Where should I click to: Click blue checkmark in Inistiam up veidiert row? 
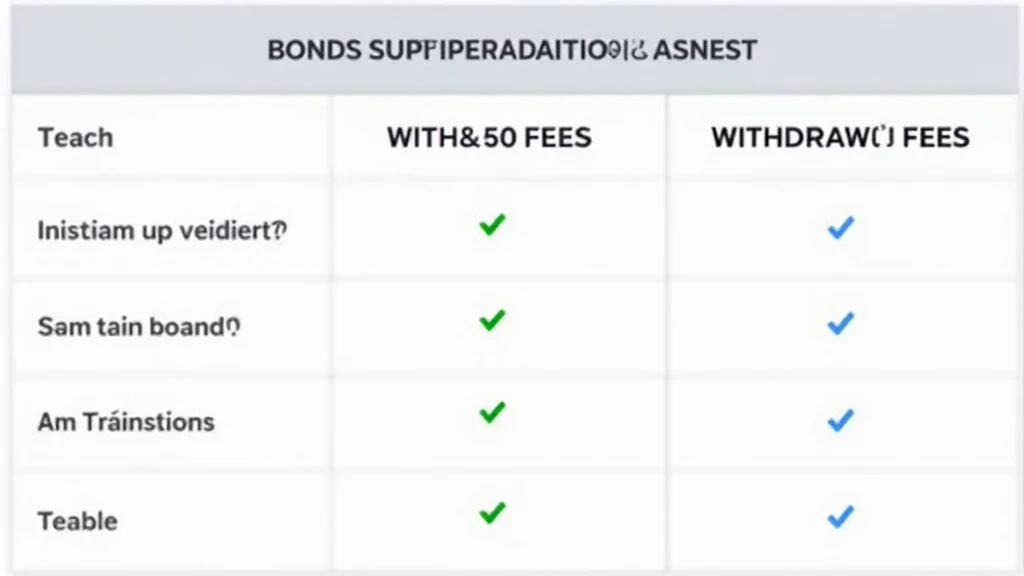coord(840,228)
